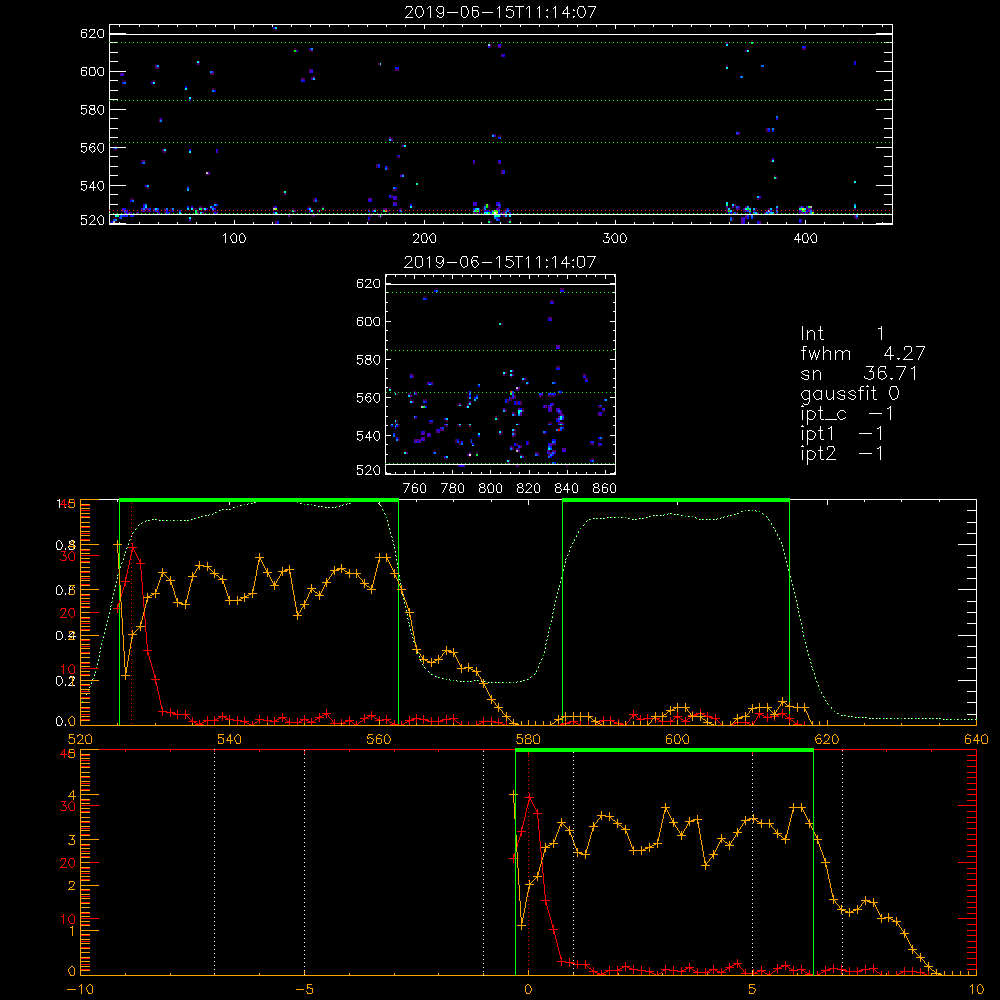Click x-axis label -5 on the bottom plot

(304, 989)
